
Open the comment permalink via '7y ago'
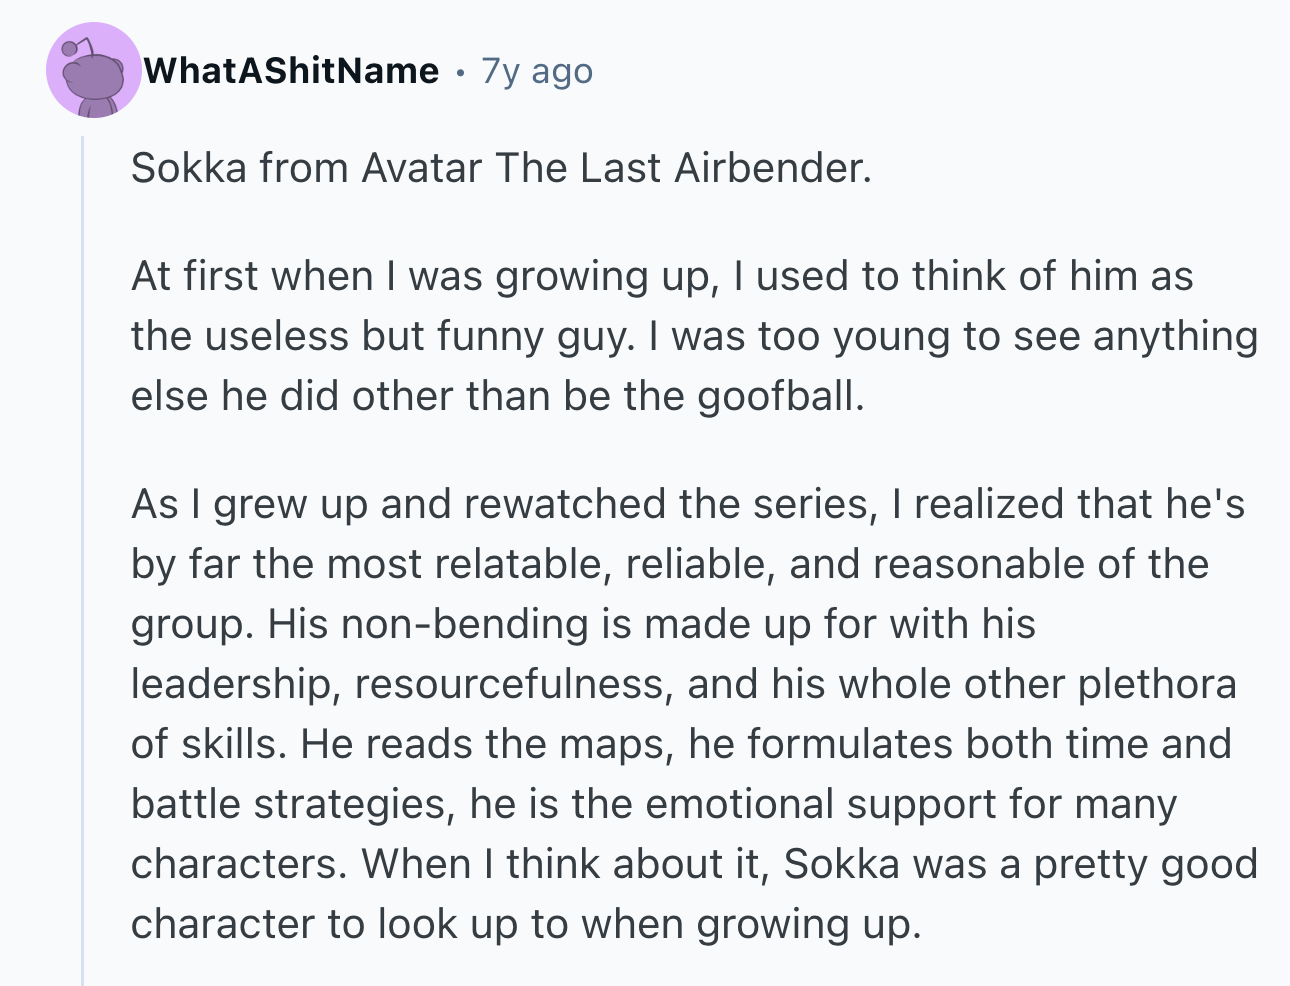pos(537,71)
